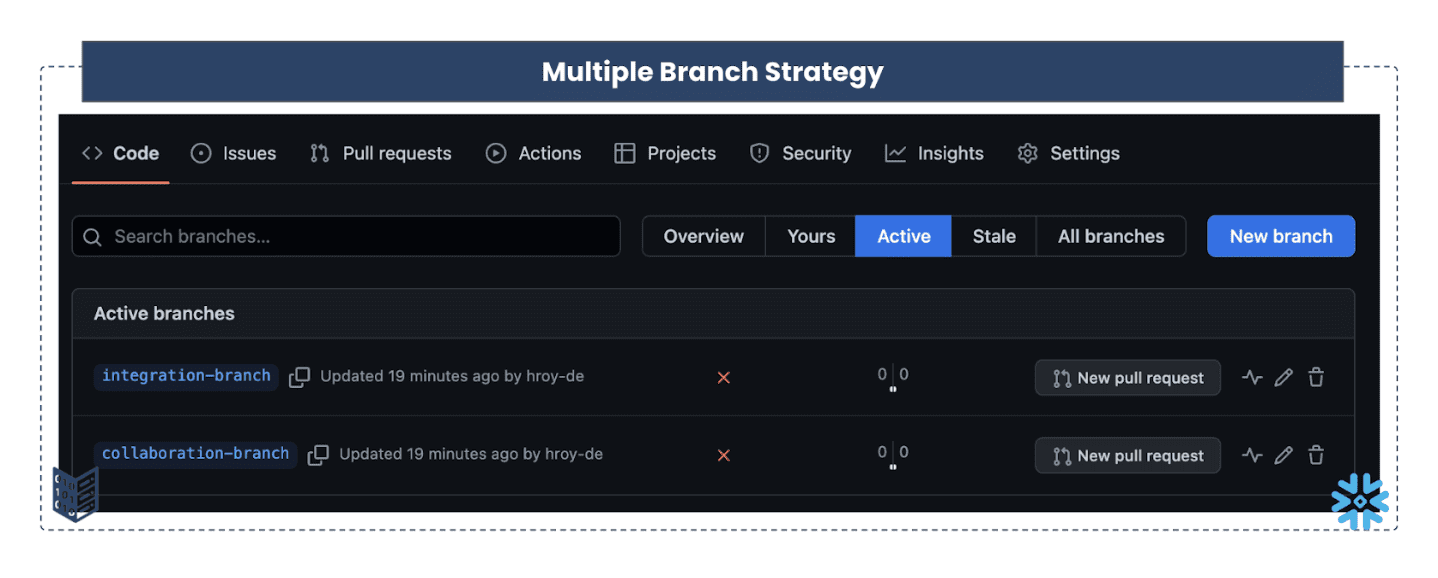
Task: View activity for integration-branch
Action: coord(1252,378)
